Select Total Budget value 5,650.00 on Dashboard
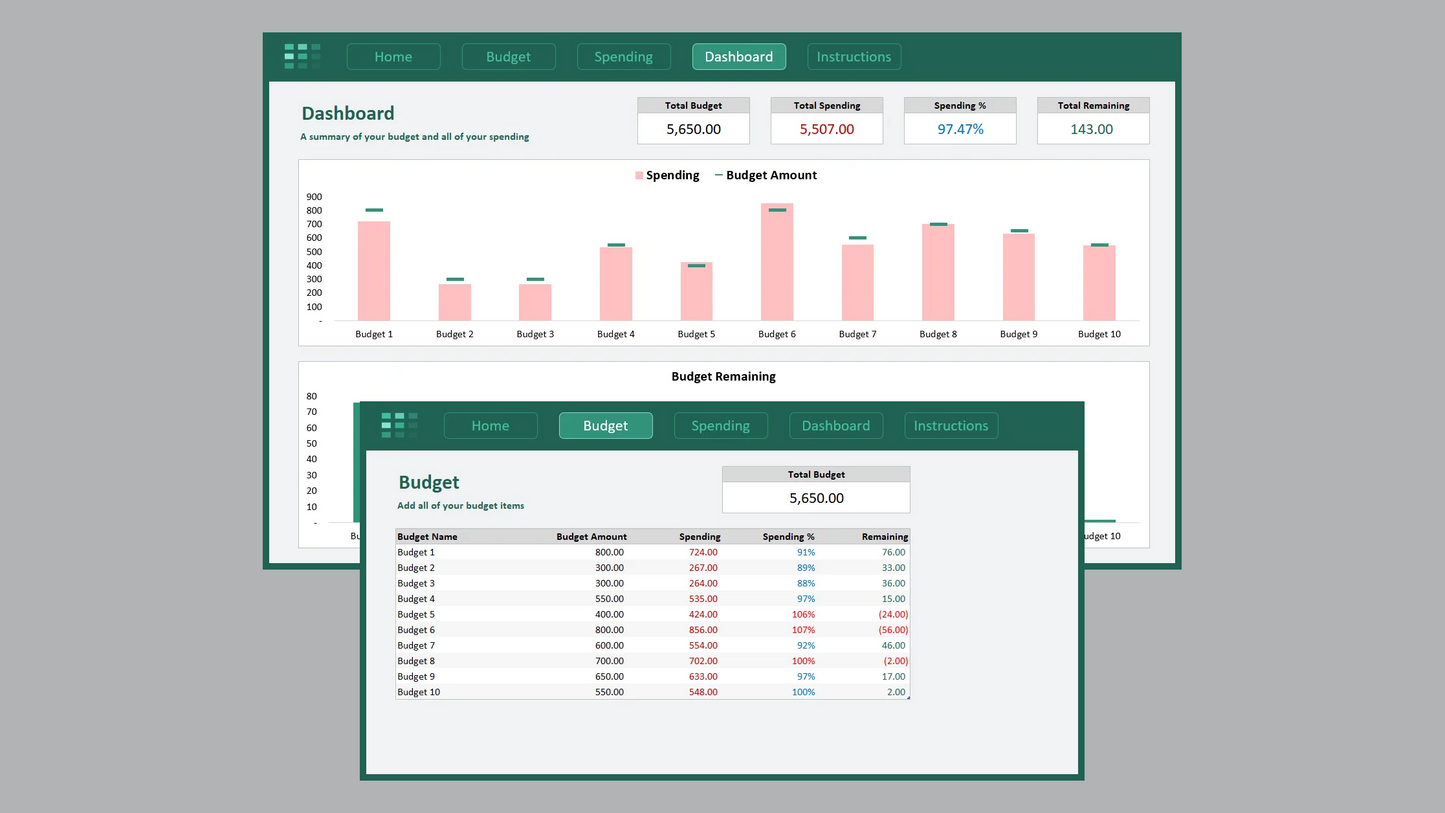This screenshot has width=1445, height=813. 693,129
